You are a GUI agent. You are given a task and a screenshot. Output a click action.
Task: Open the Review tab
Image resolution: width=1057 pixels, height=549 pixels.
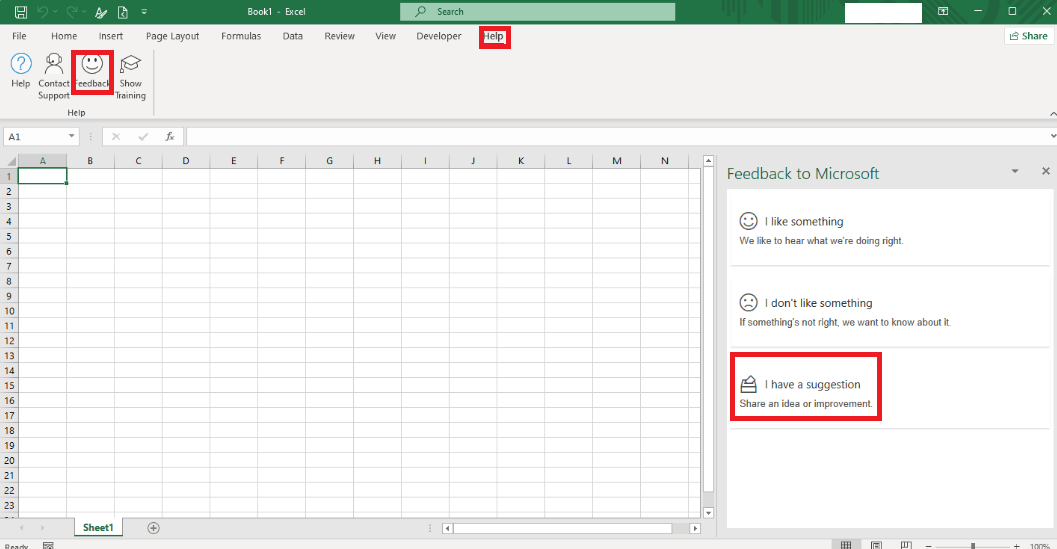pos(339,36)
